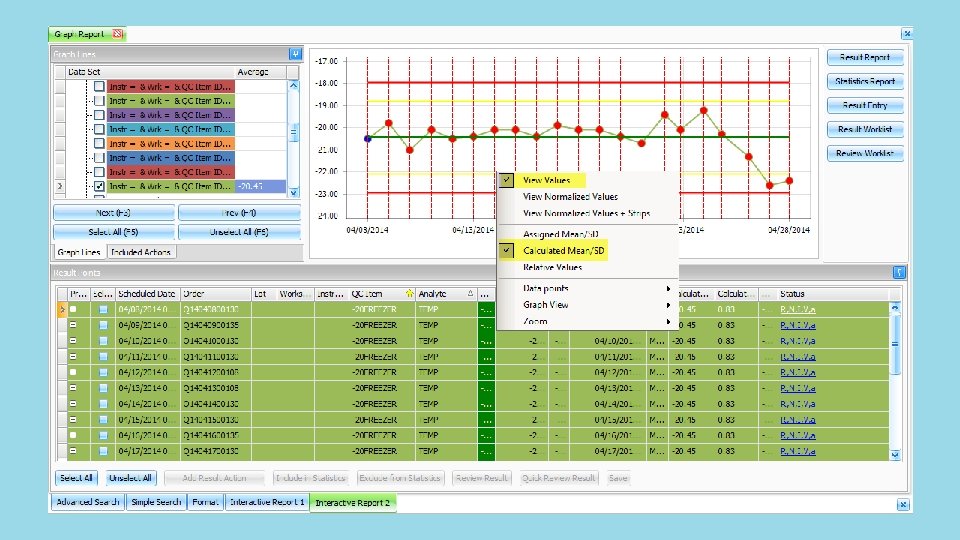Viewport: 960px width, 540px height.
Task: Toggle the checkbox of the orange data set line
Action: 99,143
